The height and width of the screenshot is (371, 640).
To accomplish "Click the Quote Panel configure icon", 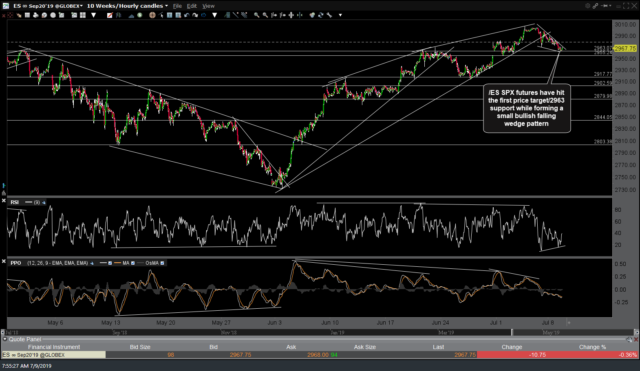I will (629, 340).
